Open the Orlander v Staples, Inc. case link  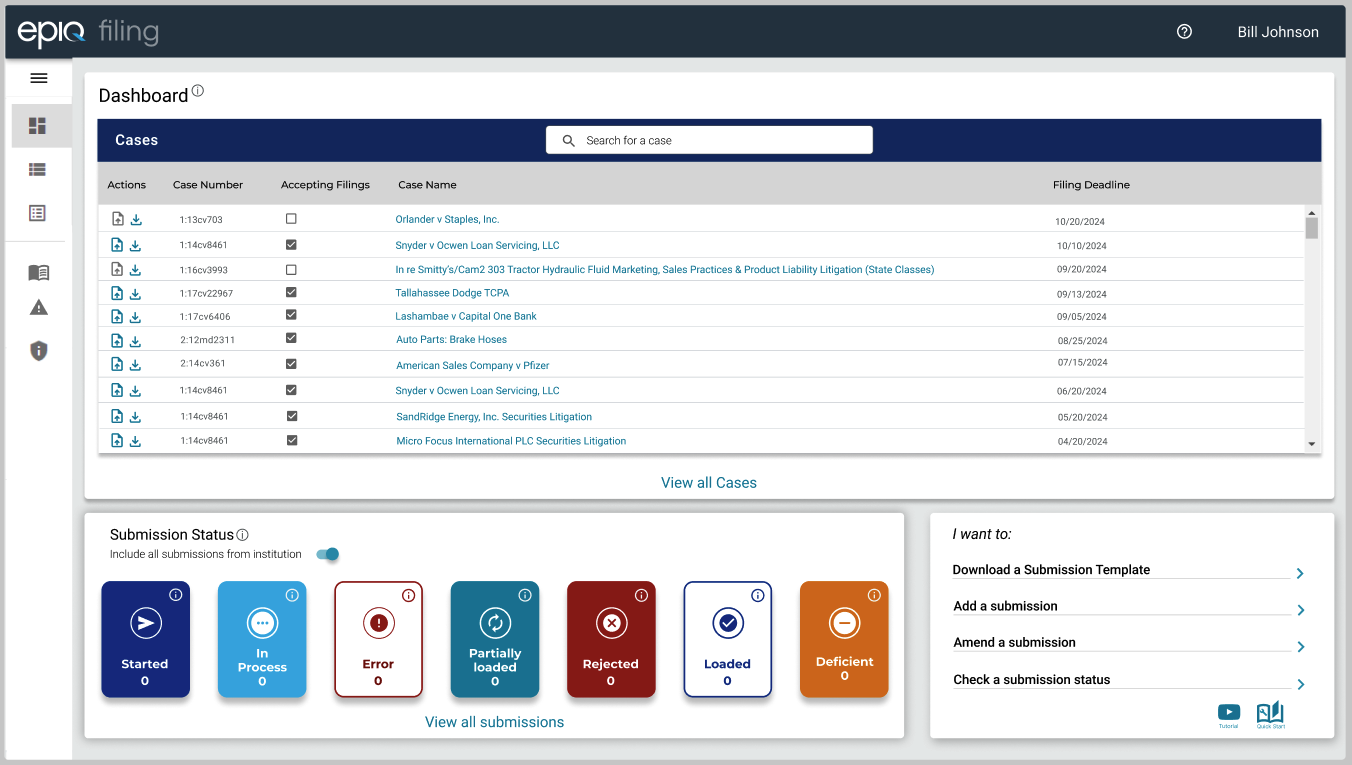coord(447,219)
